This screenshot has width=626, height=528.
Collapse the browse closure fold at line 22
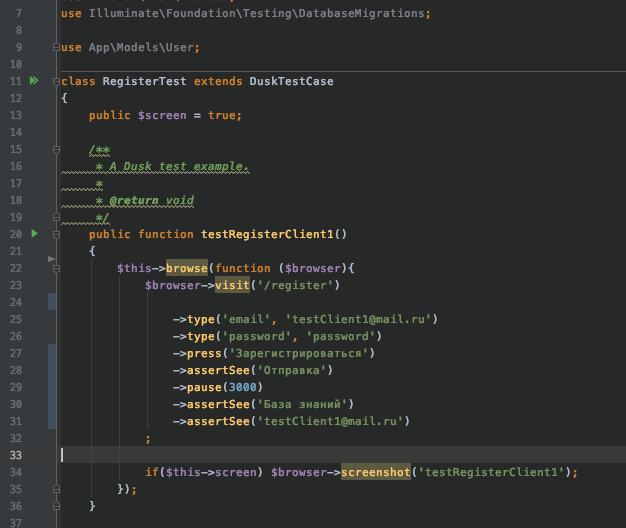coord(56,269)
